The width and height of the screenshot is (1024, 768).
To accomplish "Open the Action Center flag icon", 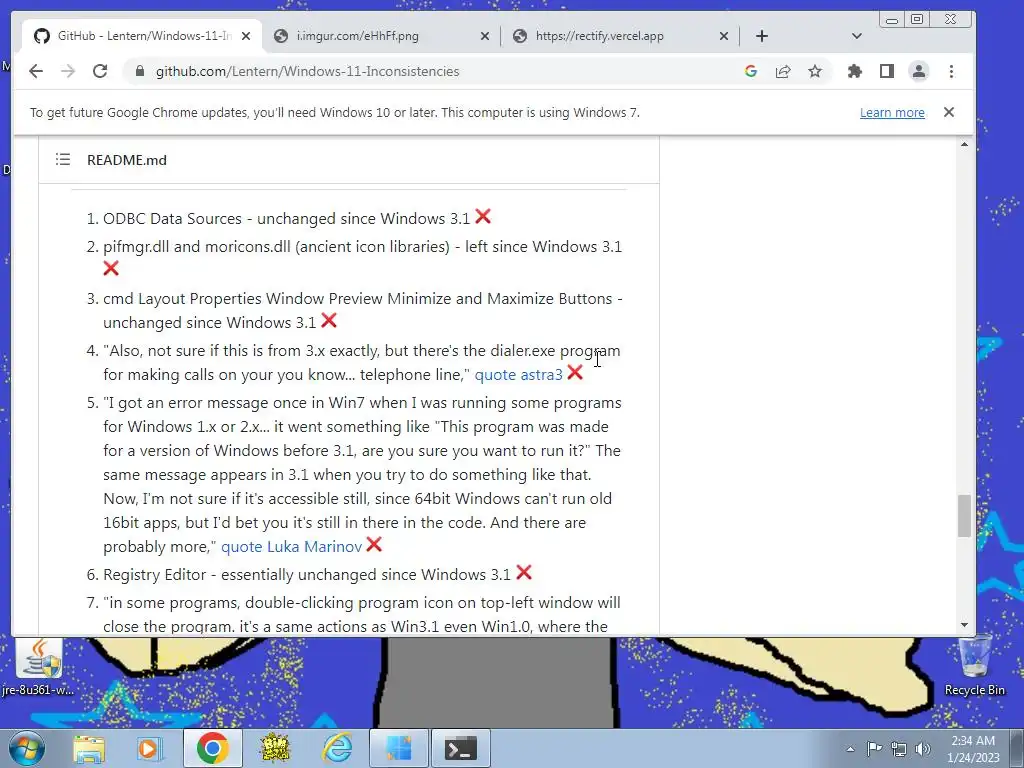I will click(x=874, y=748).
